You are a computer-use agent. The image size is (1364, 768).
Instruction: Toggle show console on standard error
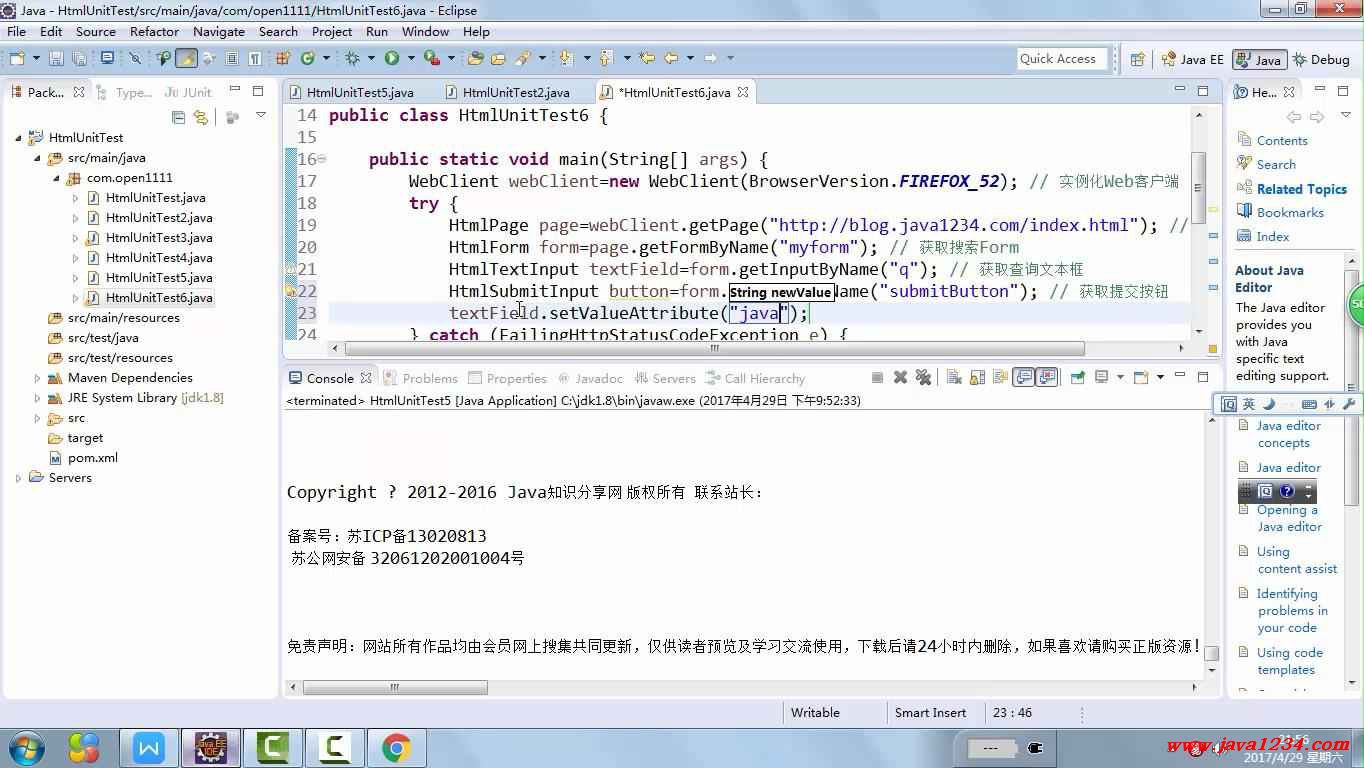point(1047,378)
